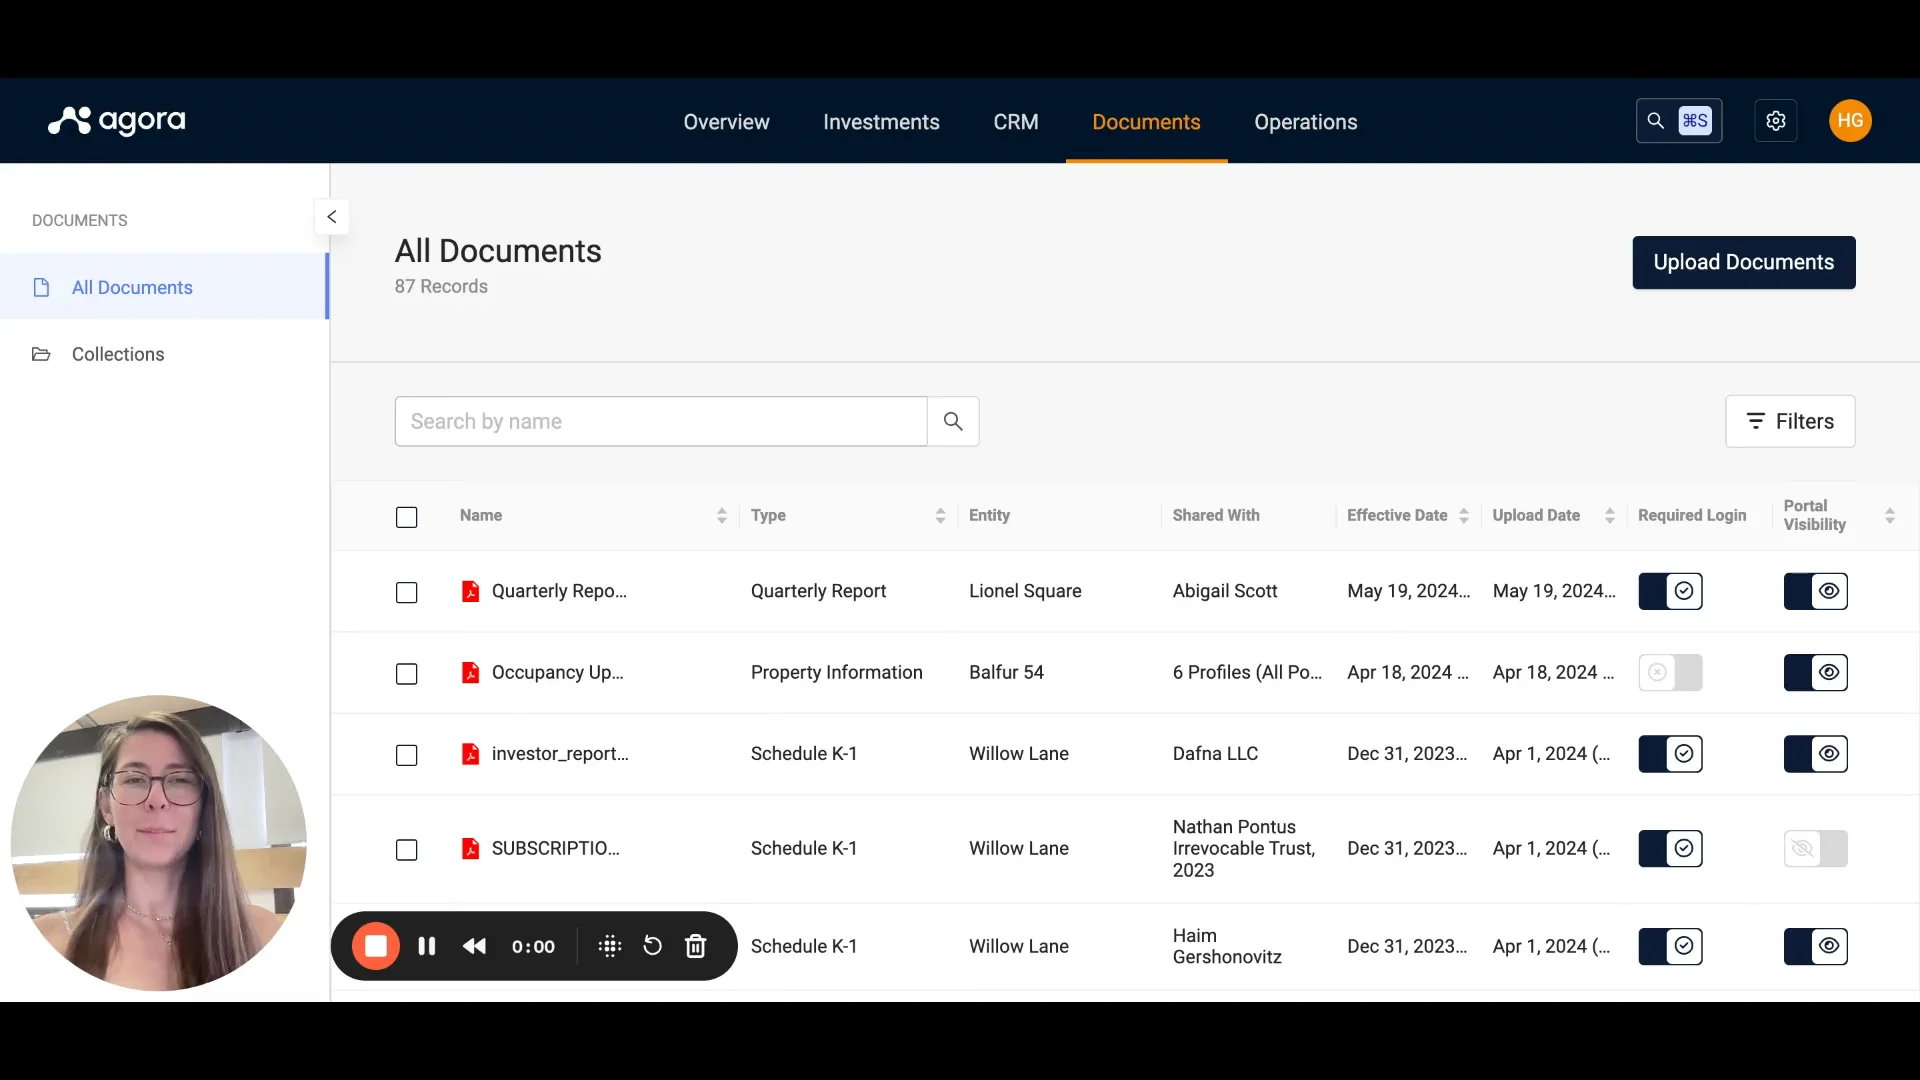Viewport: 1920px width, 1080px height.
Task: Collapse the Documents sidebar with the chevron
Action: point(331,217)
